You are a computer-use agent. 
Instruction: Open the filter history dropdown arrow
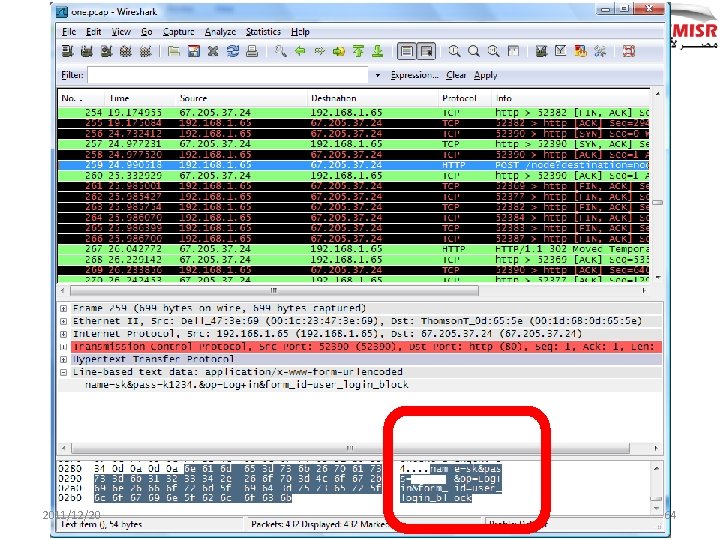(x=377, y=75)
